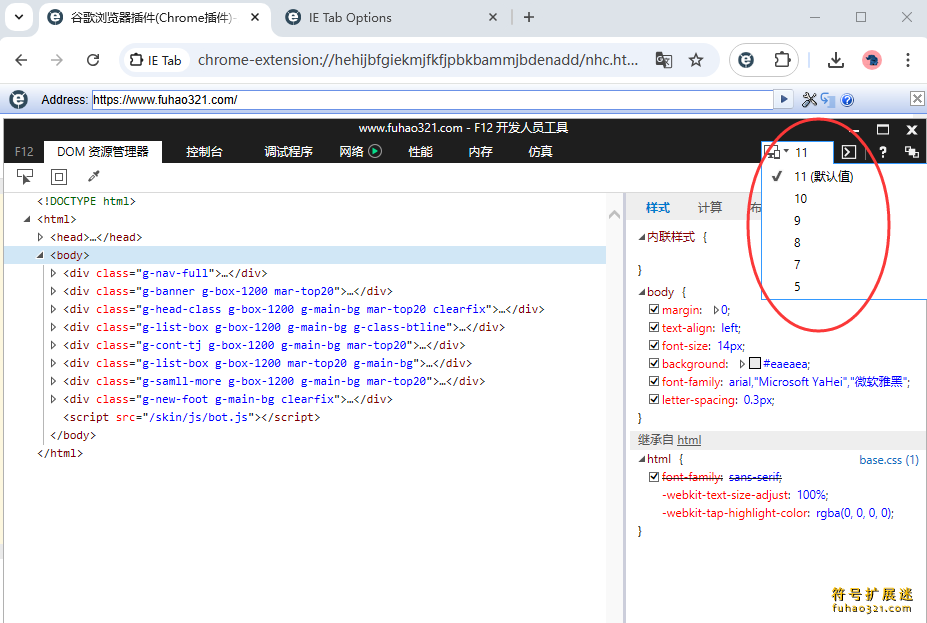Image resolution: width=927 pixels, height=623 pixels.
Task: Open IE Tab help question icon
Action: click(847, 100)
